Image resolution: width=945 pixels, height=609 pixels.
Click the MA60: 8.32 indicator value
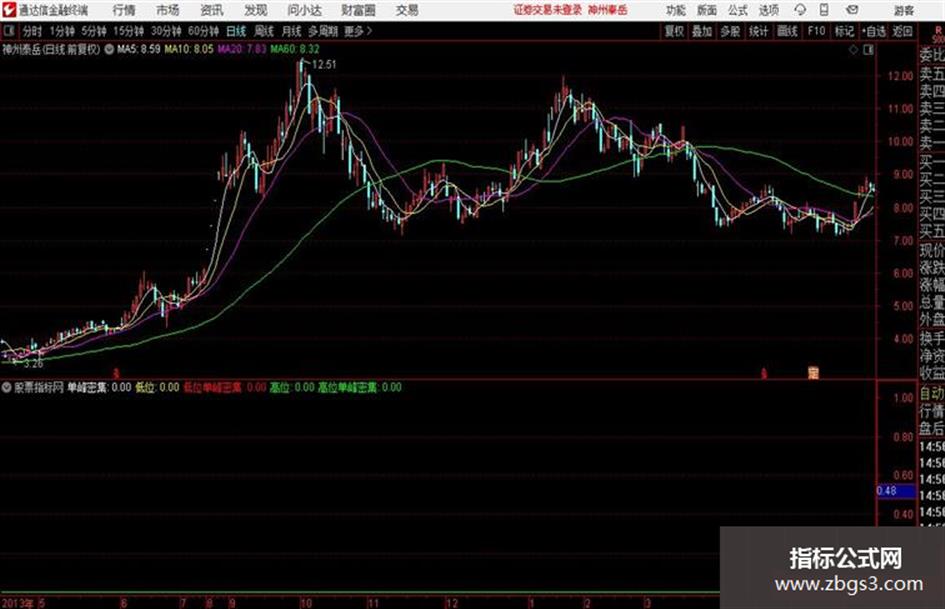[x=295, y=49]
